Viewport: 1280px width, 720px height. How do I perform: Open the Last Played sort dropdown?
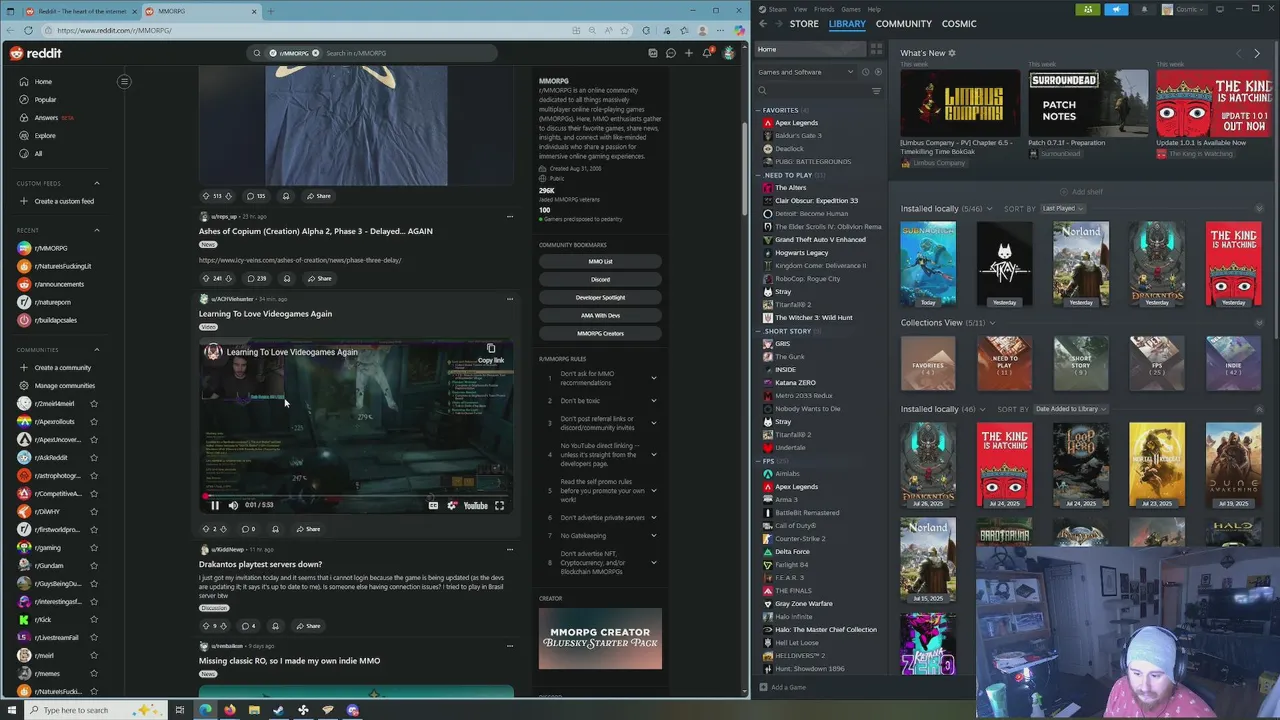[x=1063, y=209]
